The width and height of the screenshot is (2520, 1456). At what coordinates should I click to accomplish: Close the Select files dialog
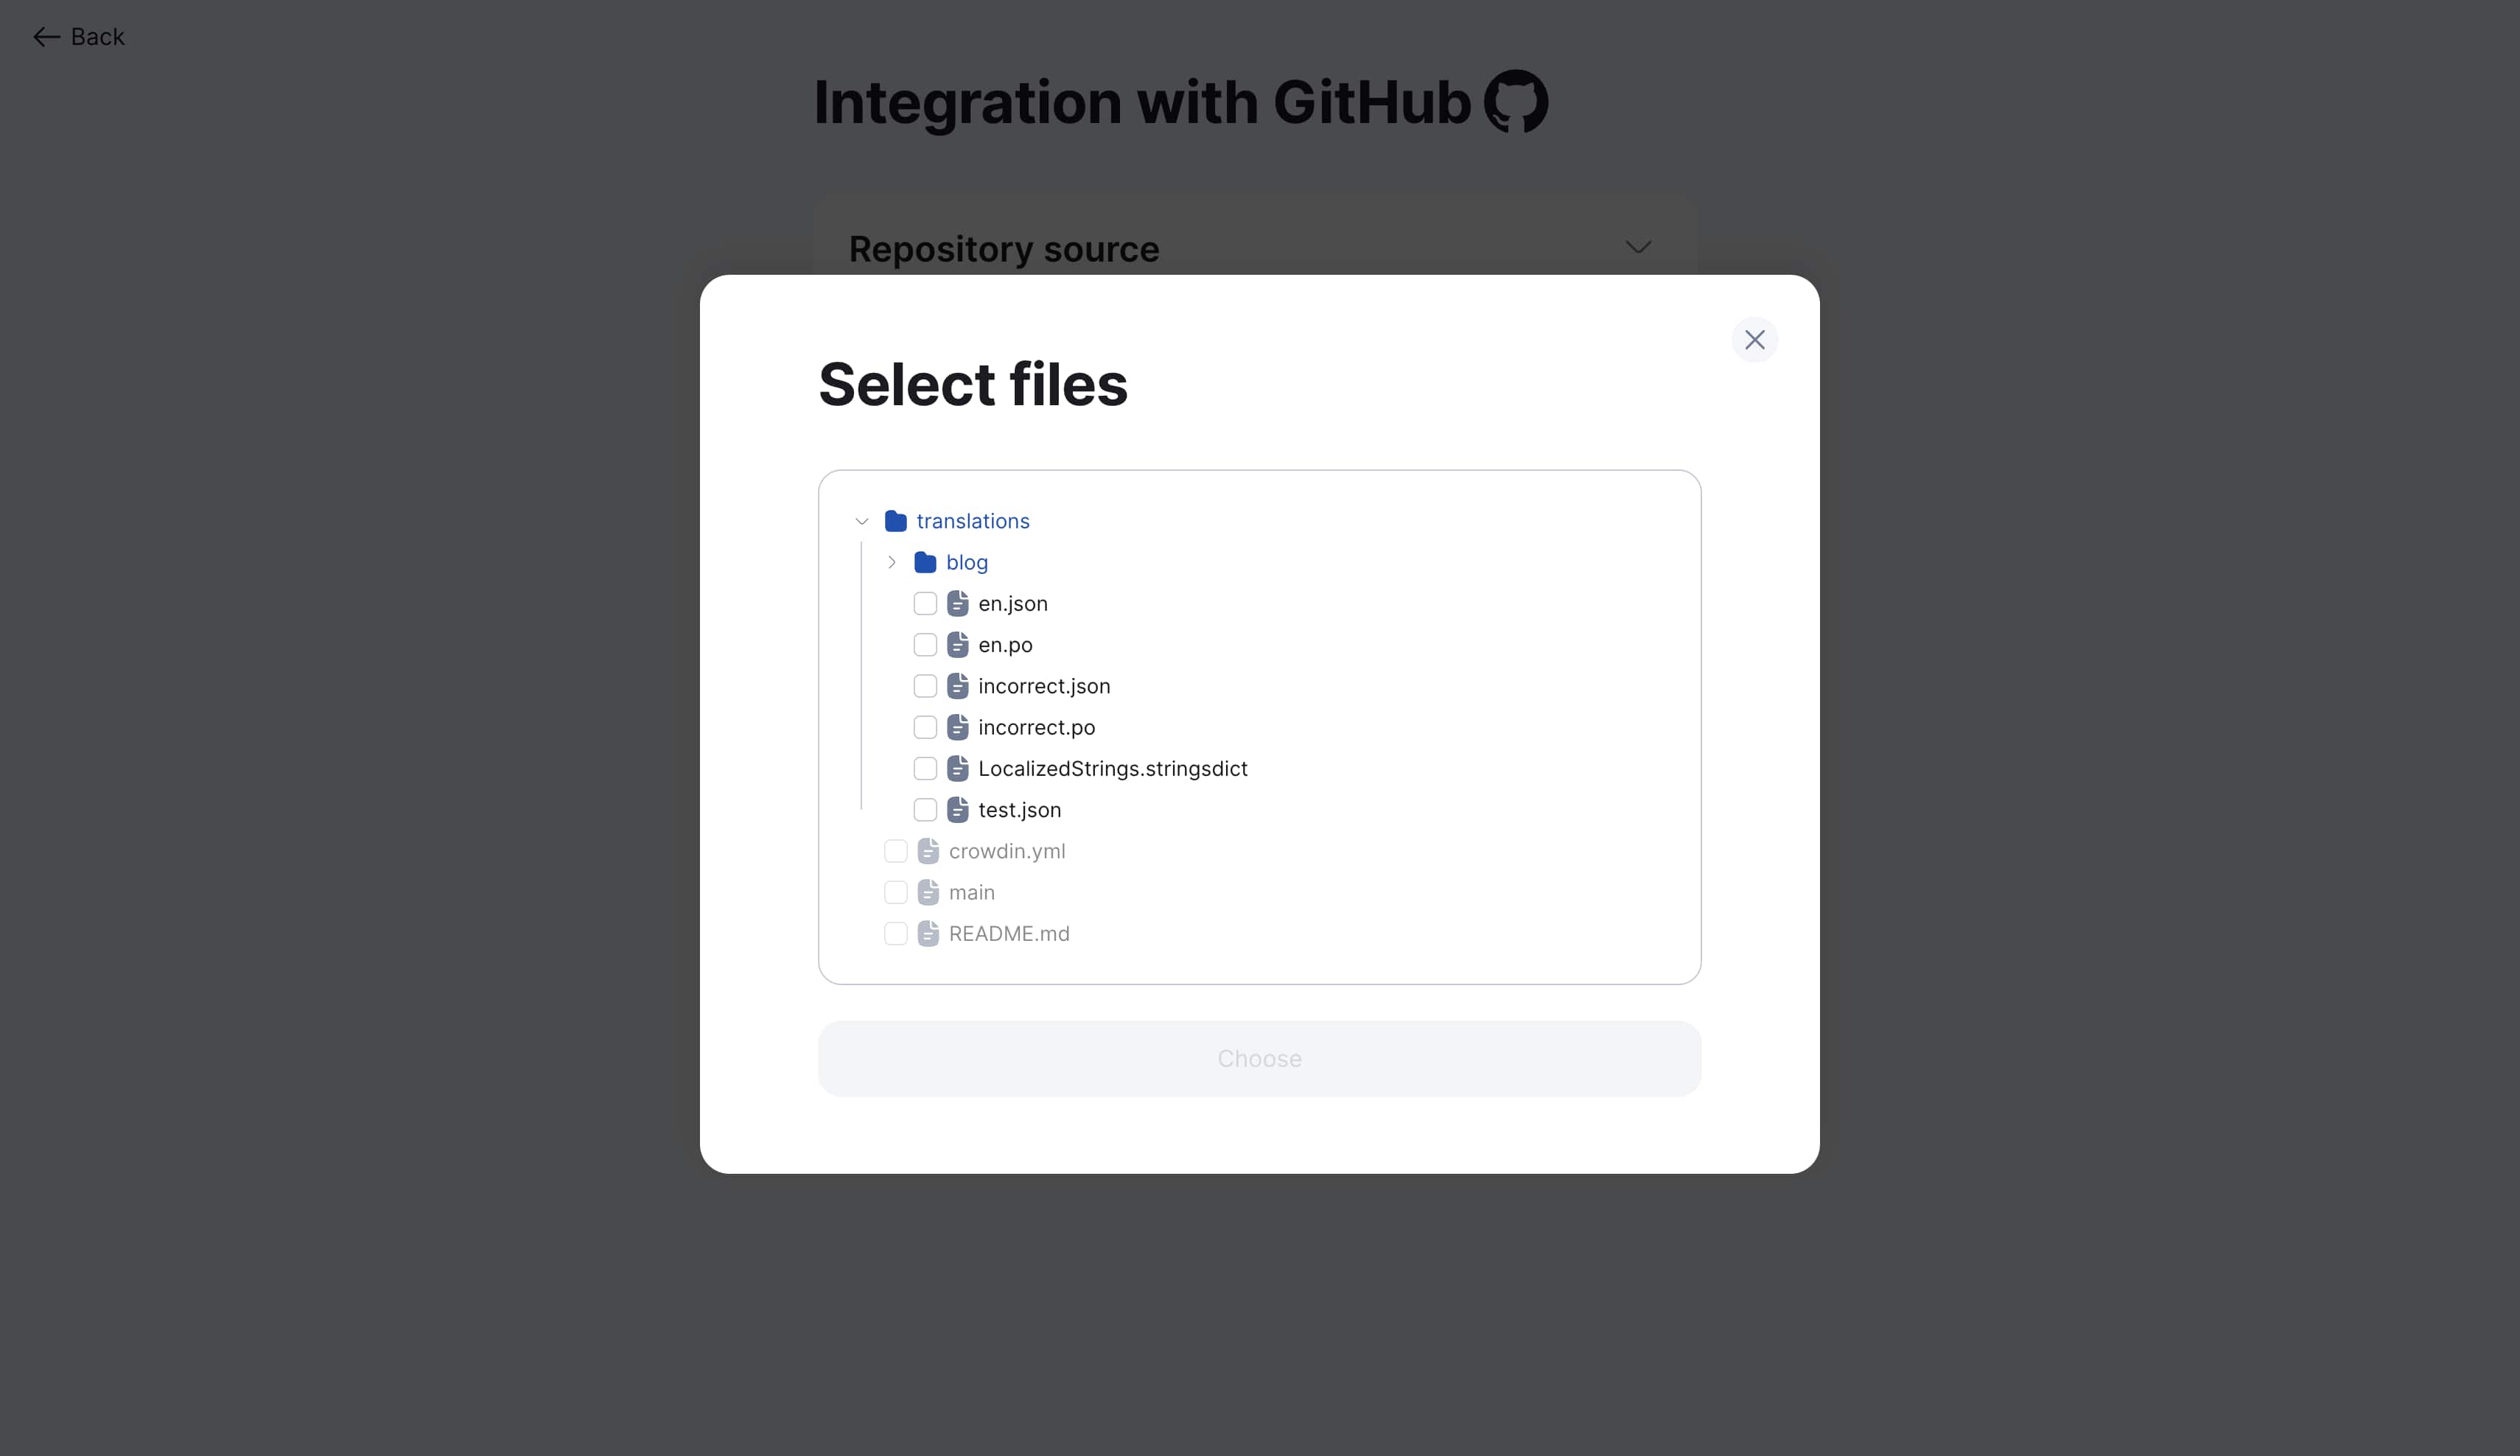click(1754, 340)
